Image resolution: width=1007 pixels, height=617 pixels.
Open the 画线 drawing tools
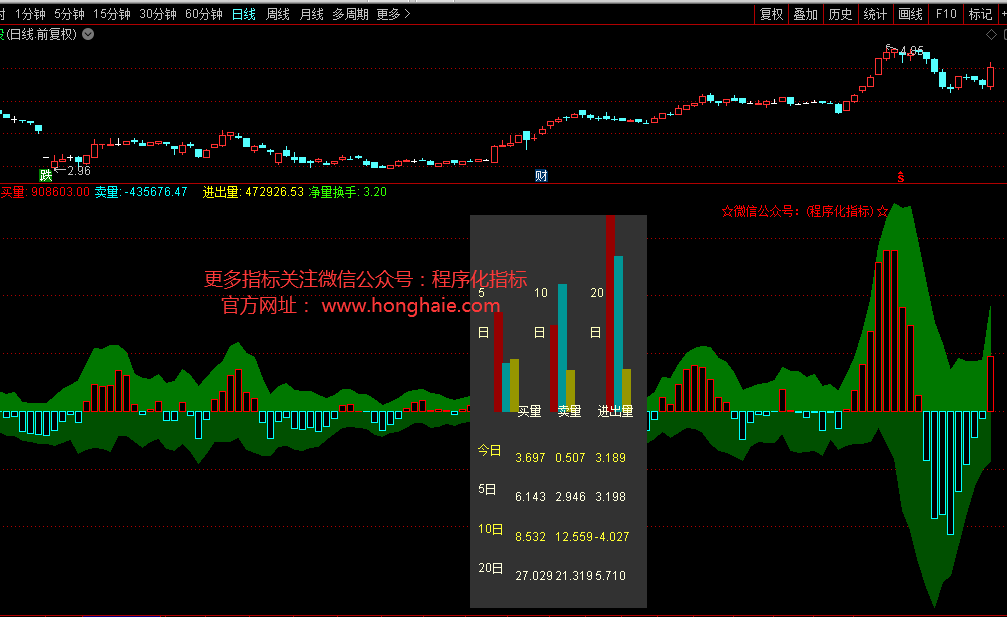(x=910, y=14)
